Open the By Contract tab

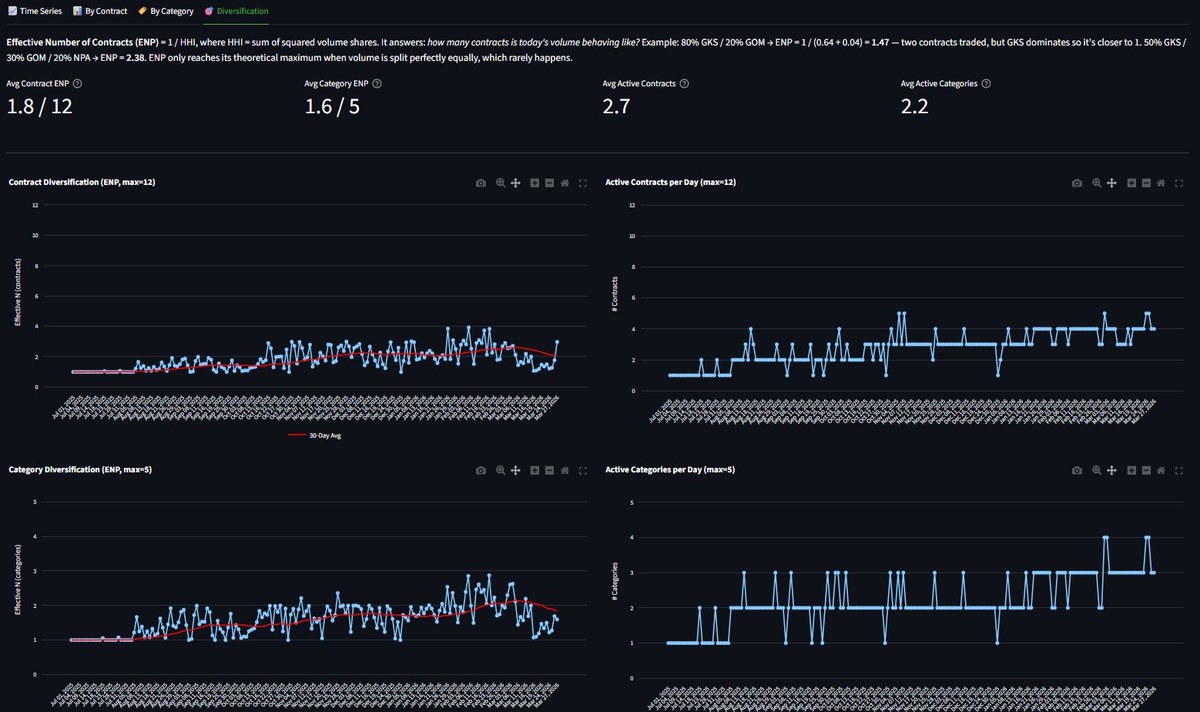point(101,11)
